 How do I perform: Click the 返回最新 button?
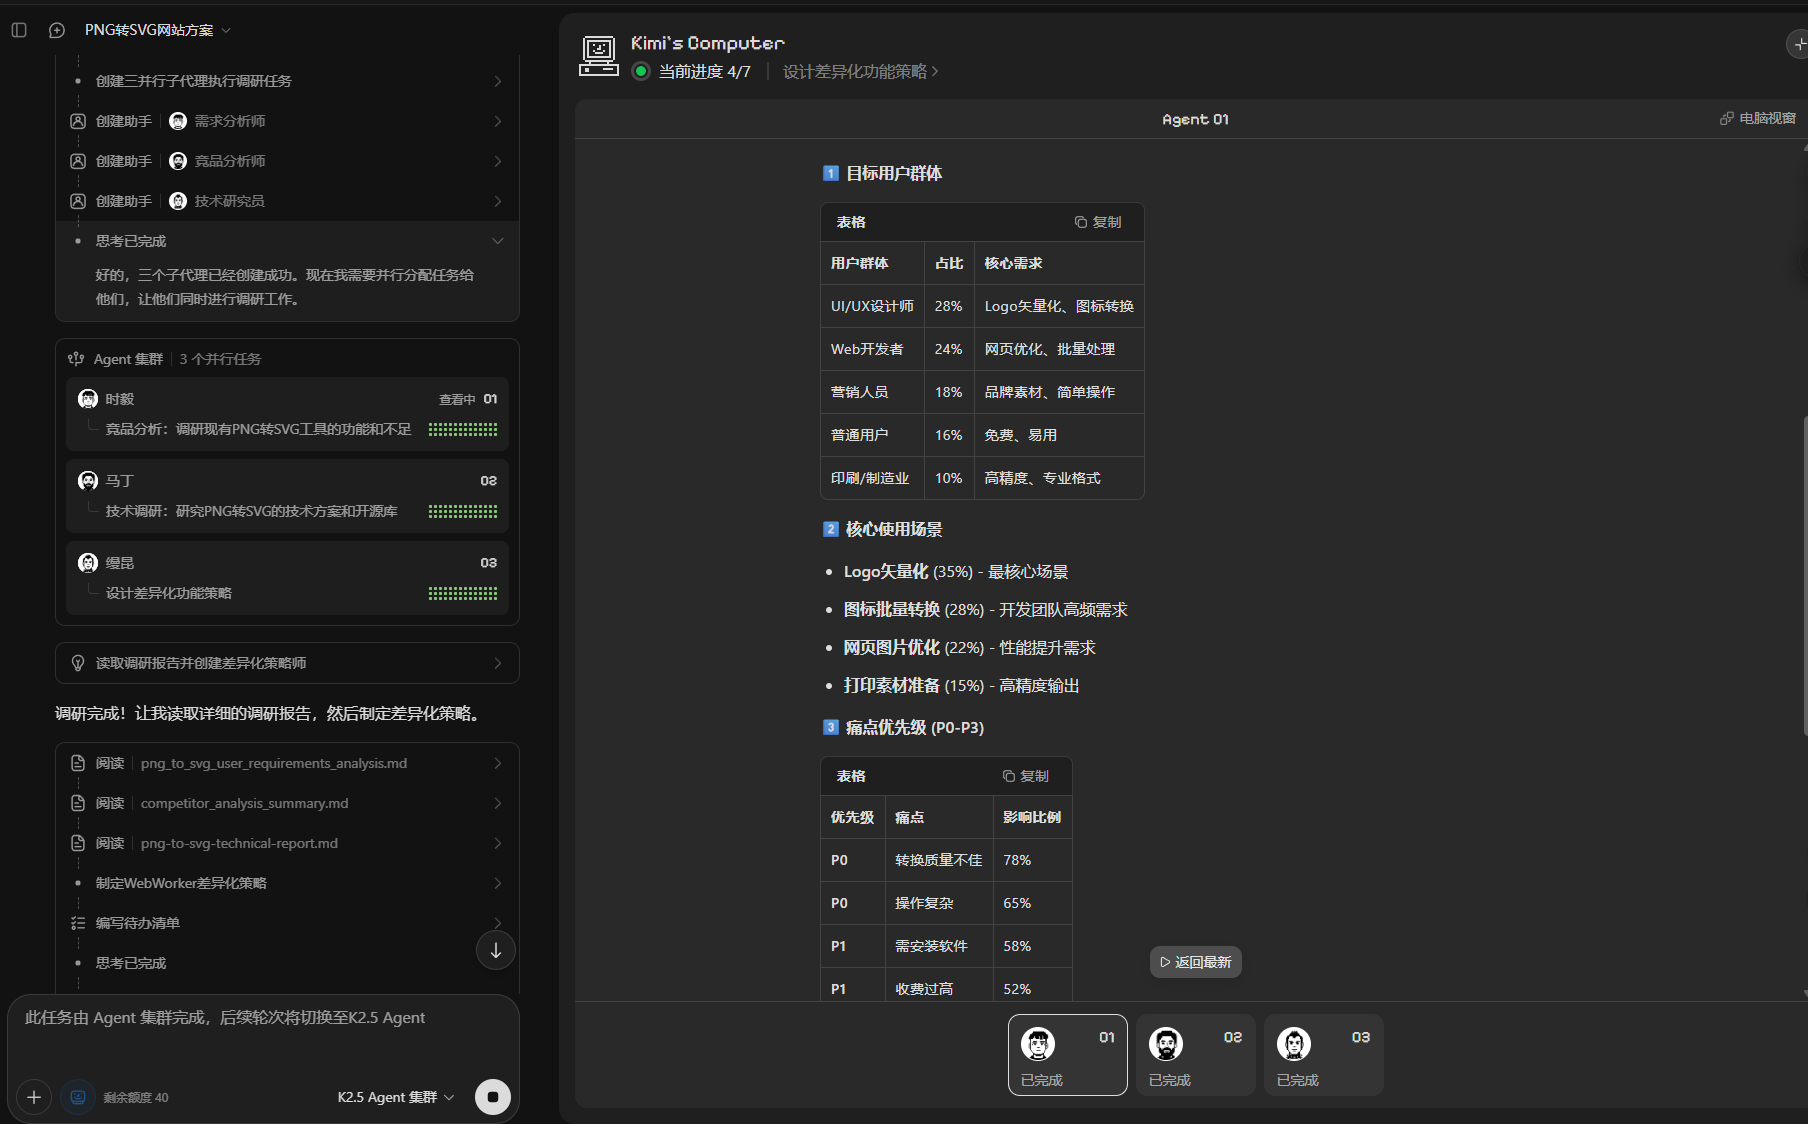[1195, 962]
